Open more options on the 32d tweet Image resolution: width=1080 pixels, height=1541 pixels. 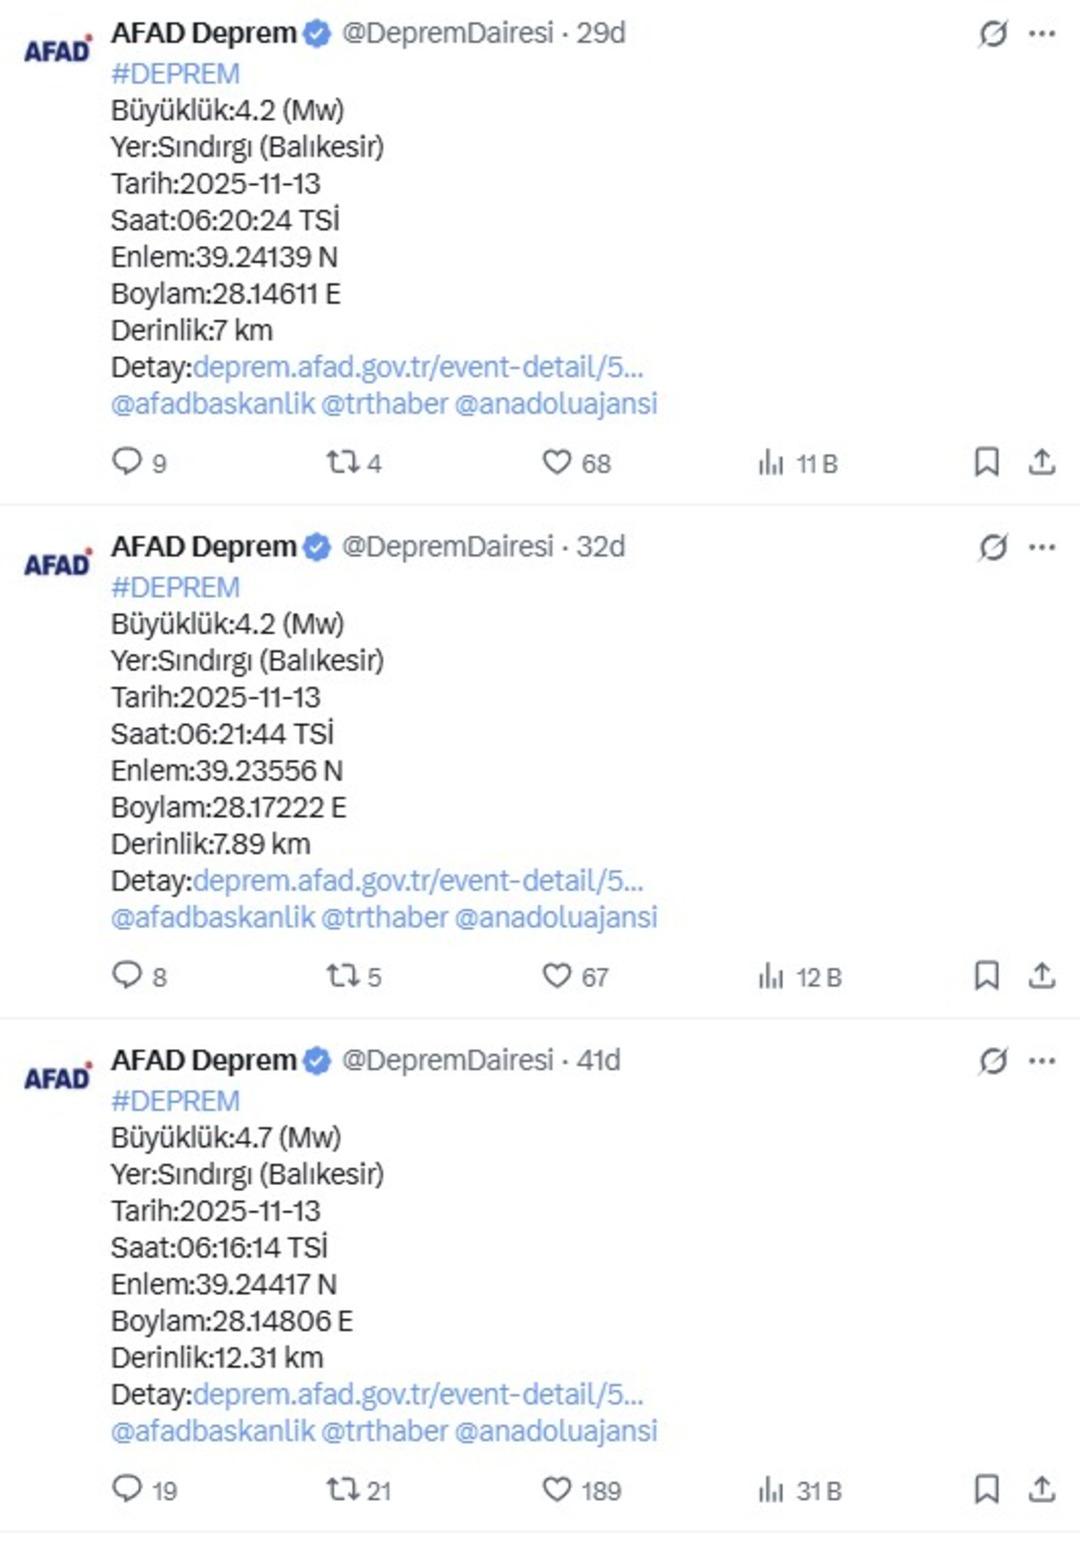pos(1042,548)
